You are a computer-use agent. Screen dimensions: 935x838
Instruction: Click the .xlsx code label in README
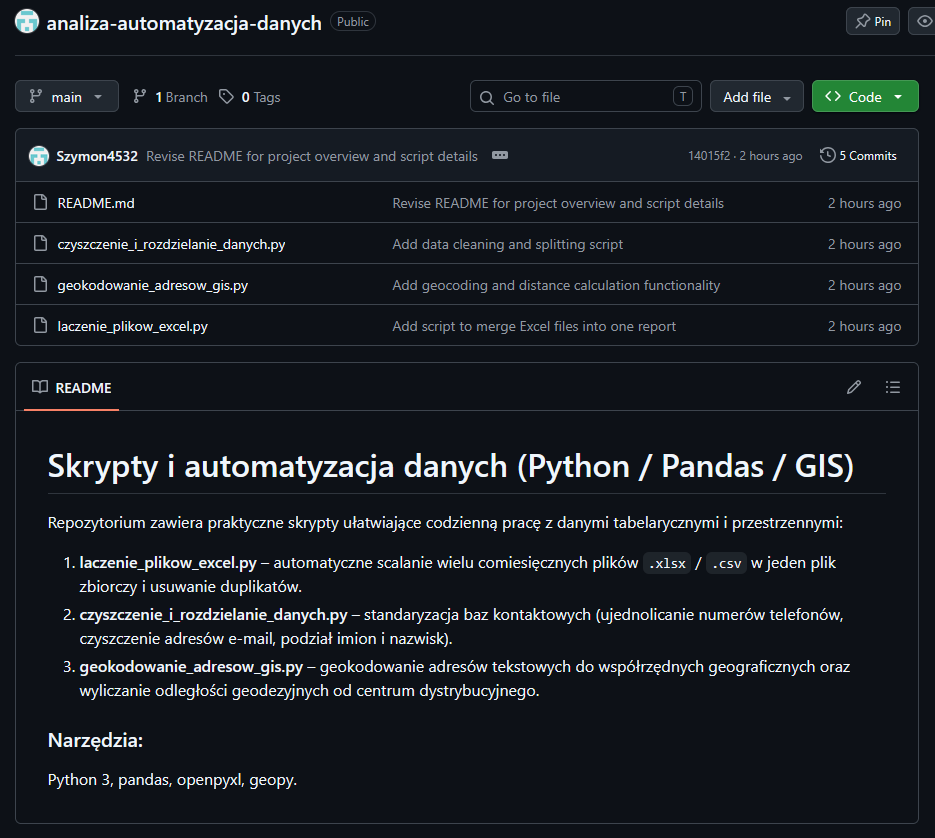pyautogui.click(x=667, y=563)
